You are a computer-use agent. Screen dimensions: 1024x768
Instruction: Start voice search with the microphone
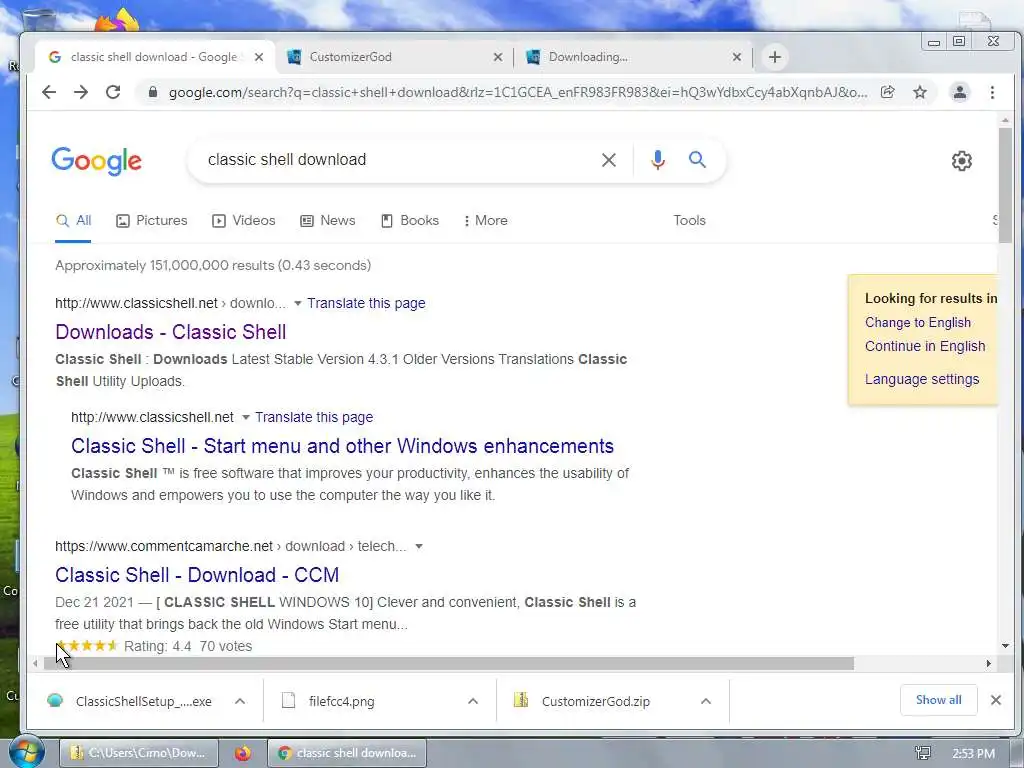click(658, 160)
